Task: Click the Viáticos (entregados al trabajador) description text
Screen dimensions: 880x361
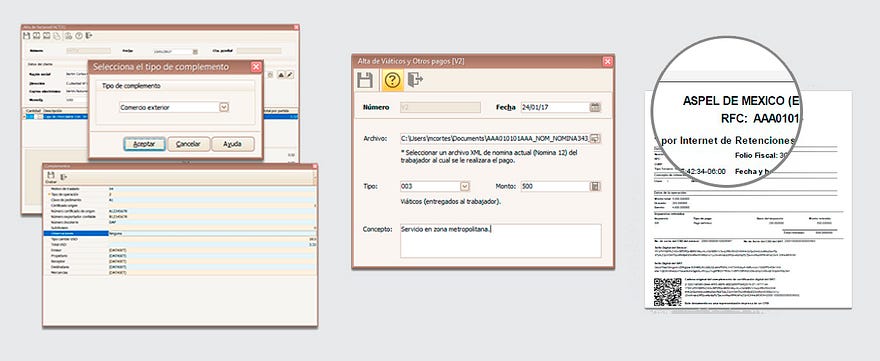Action: pyautogui.click(x=451, y=202)
